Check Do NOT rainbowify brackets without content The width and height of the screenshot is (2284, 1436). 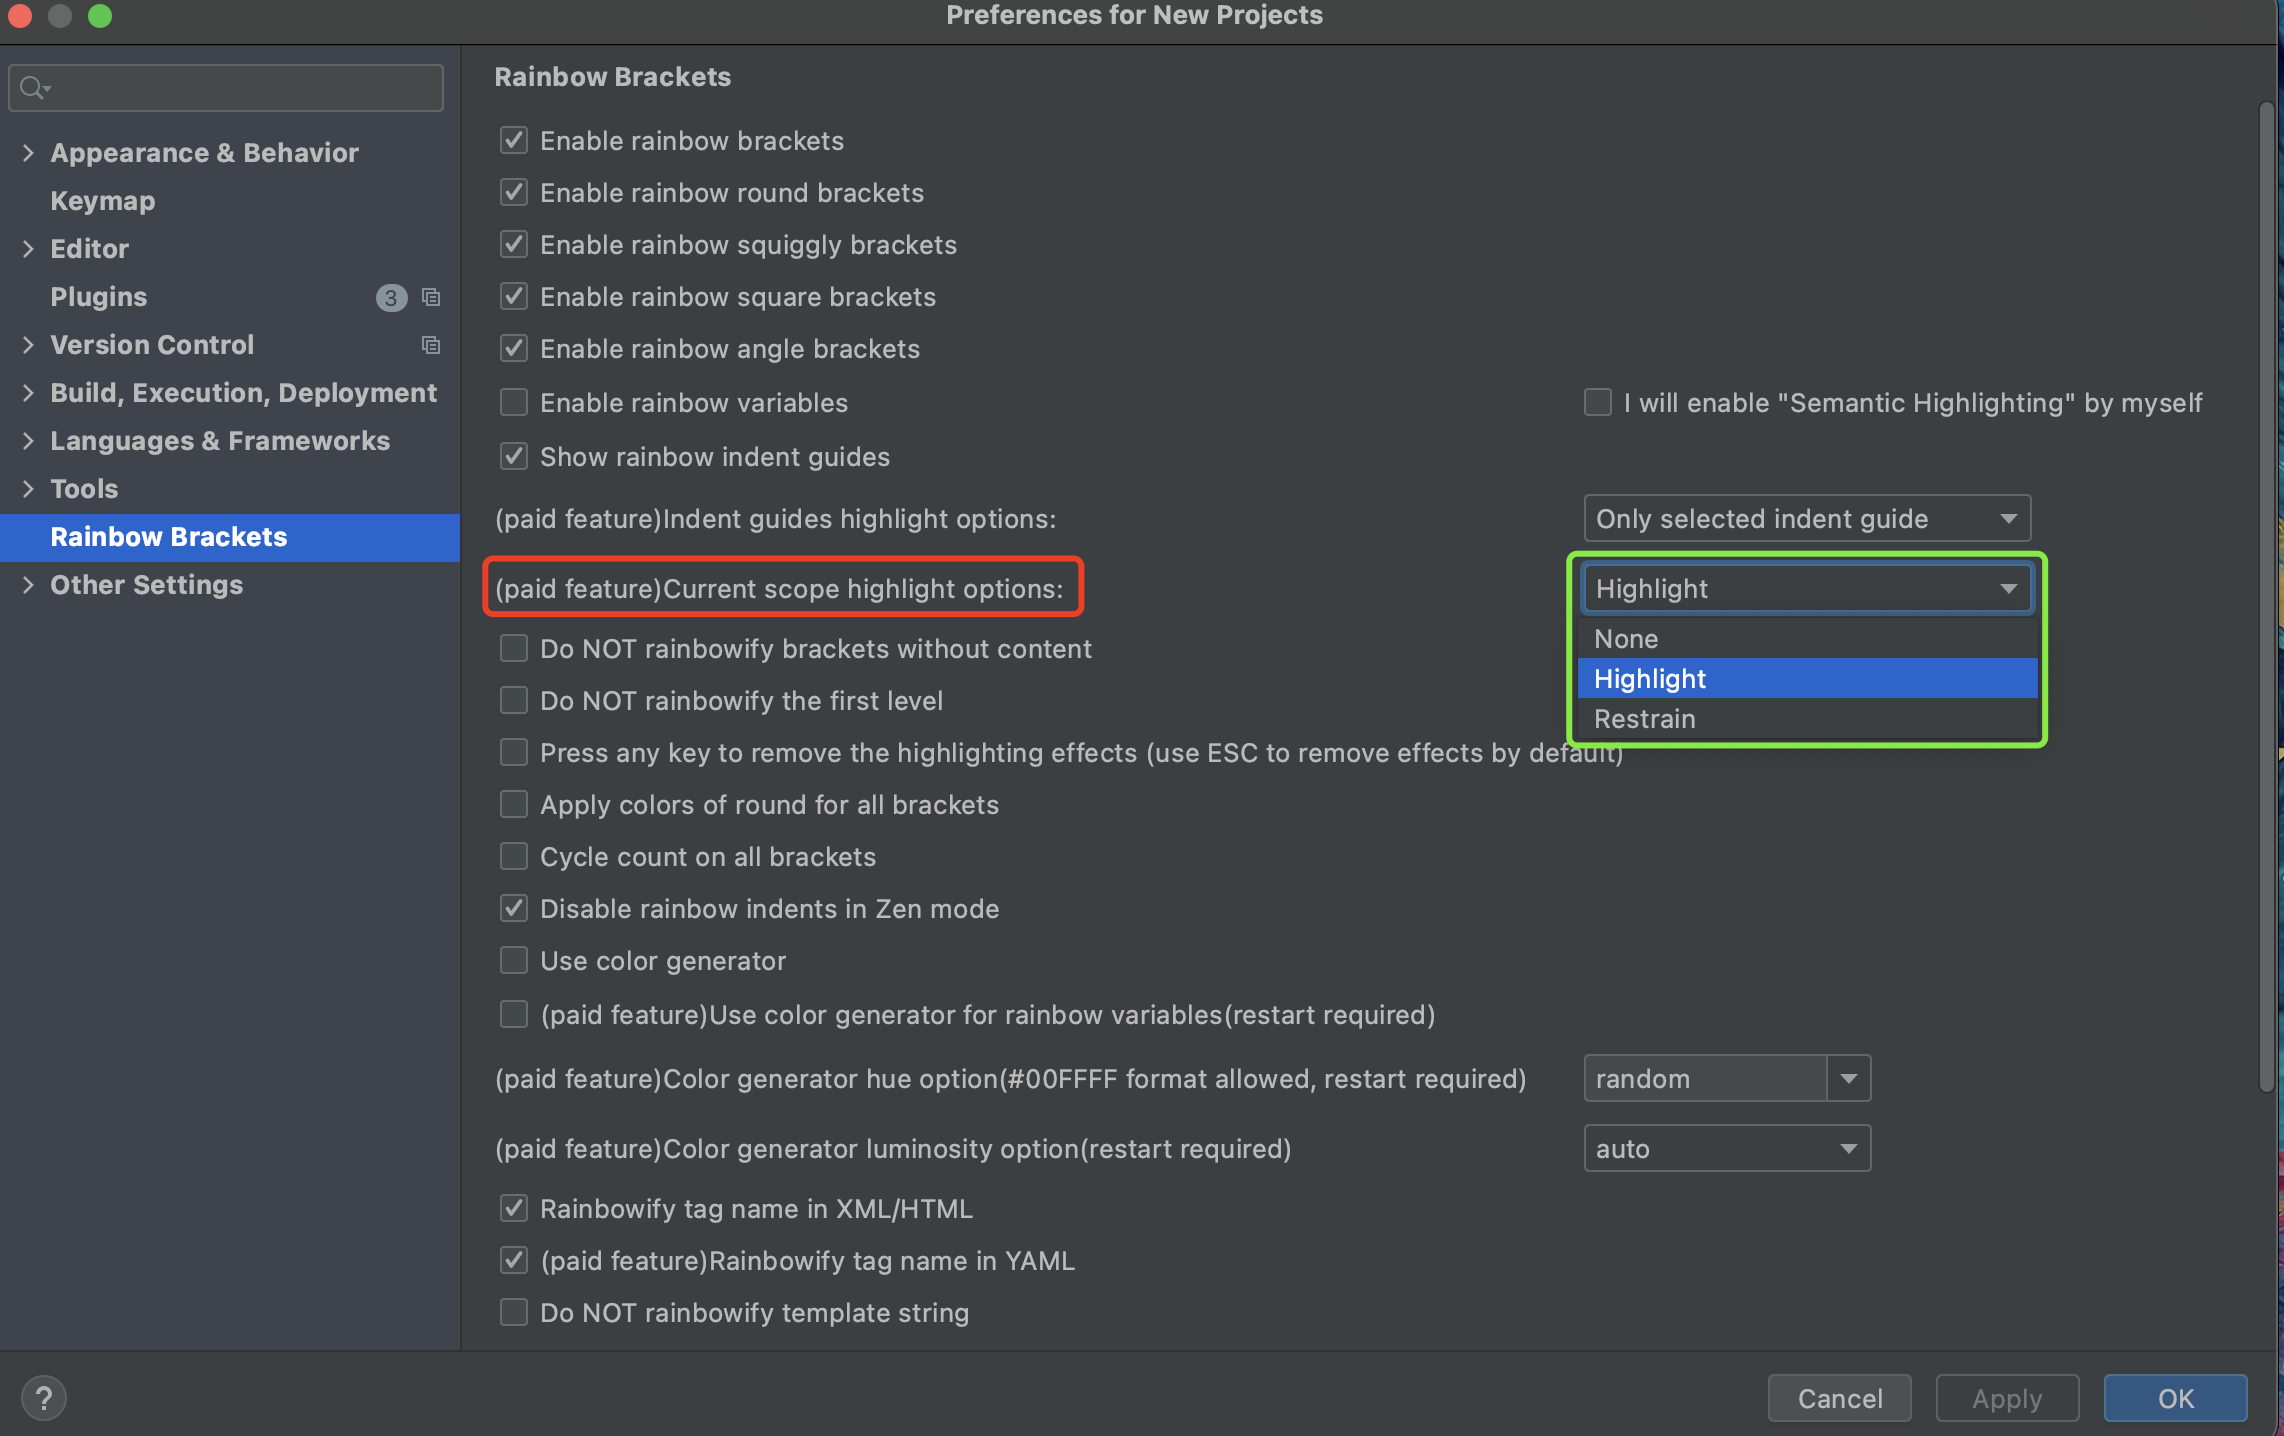pos(514,649)
